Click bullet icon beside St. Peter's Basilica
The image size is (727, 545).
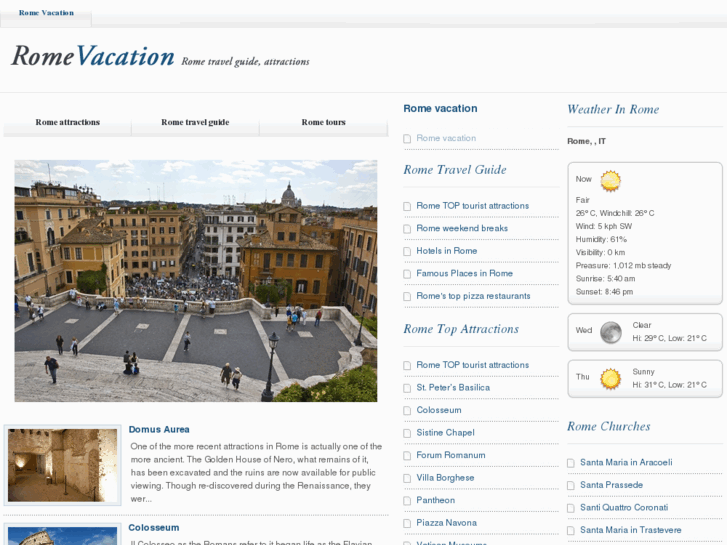(x=407, y=388)
